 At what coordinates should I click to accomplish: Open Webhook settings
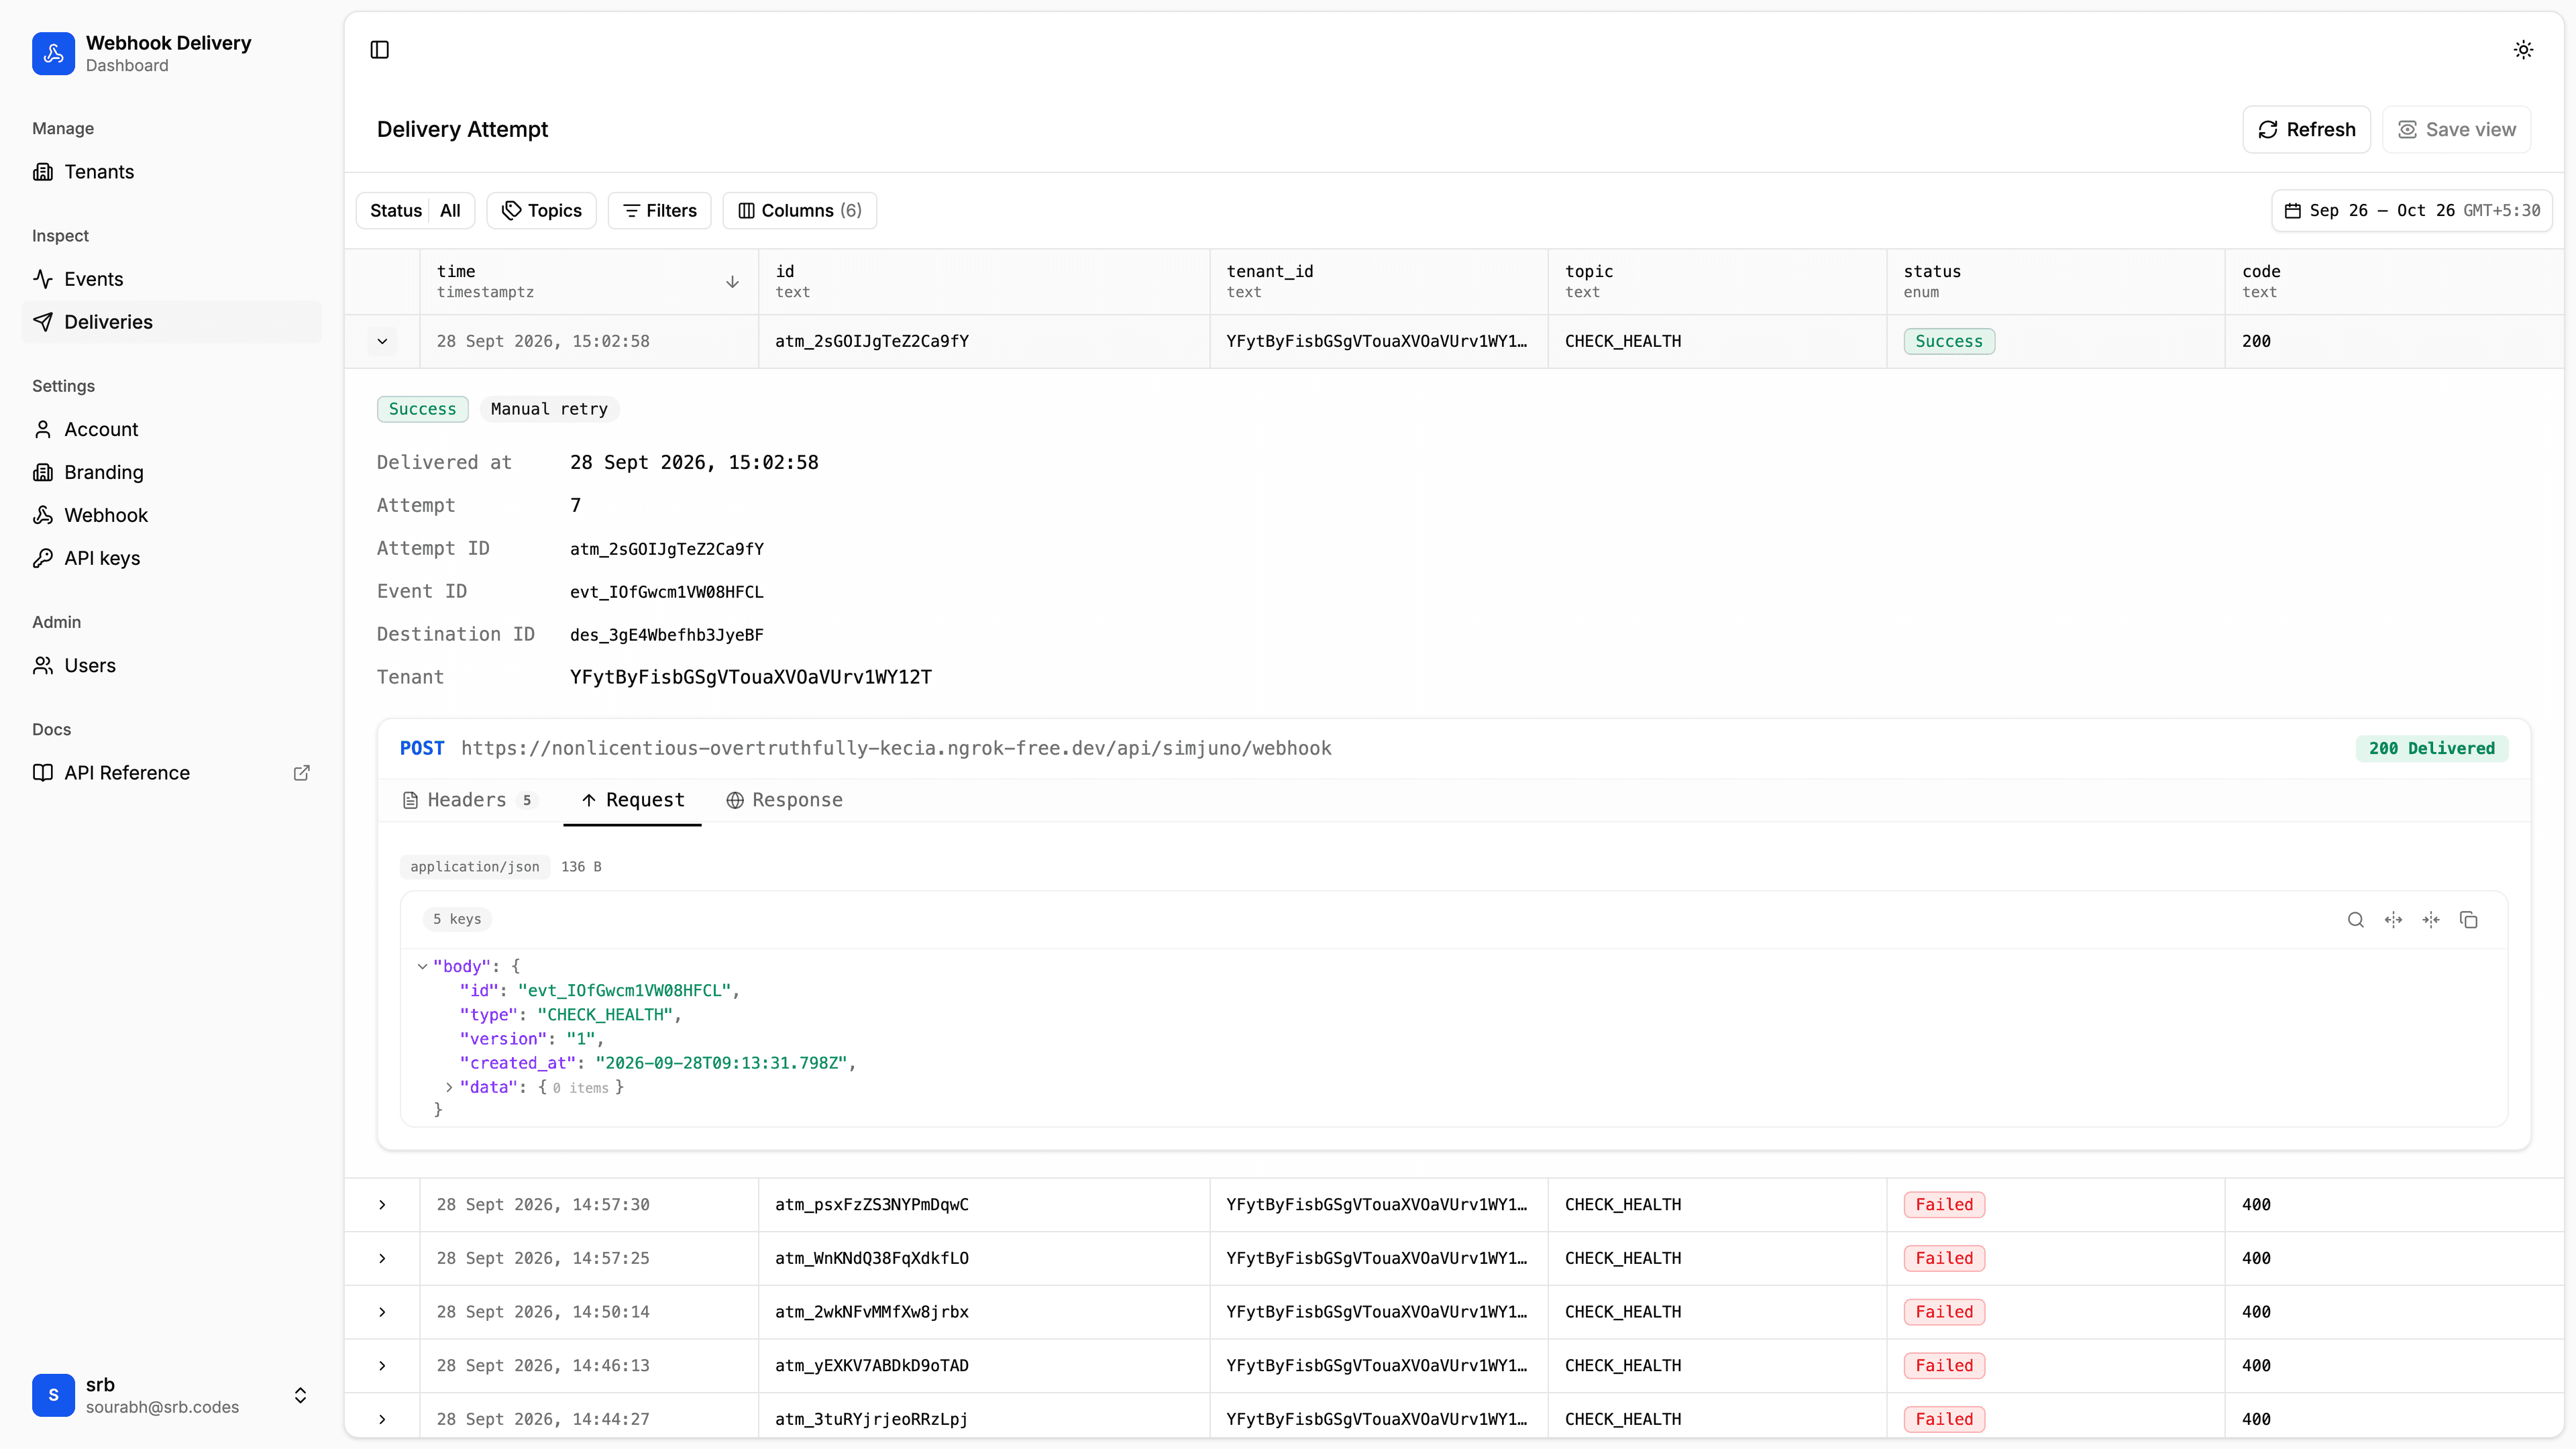[x=171, y=515]
